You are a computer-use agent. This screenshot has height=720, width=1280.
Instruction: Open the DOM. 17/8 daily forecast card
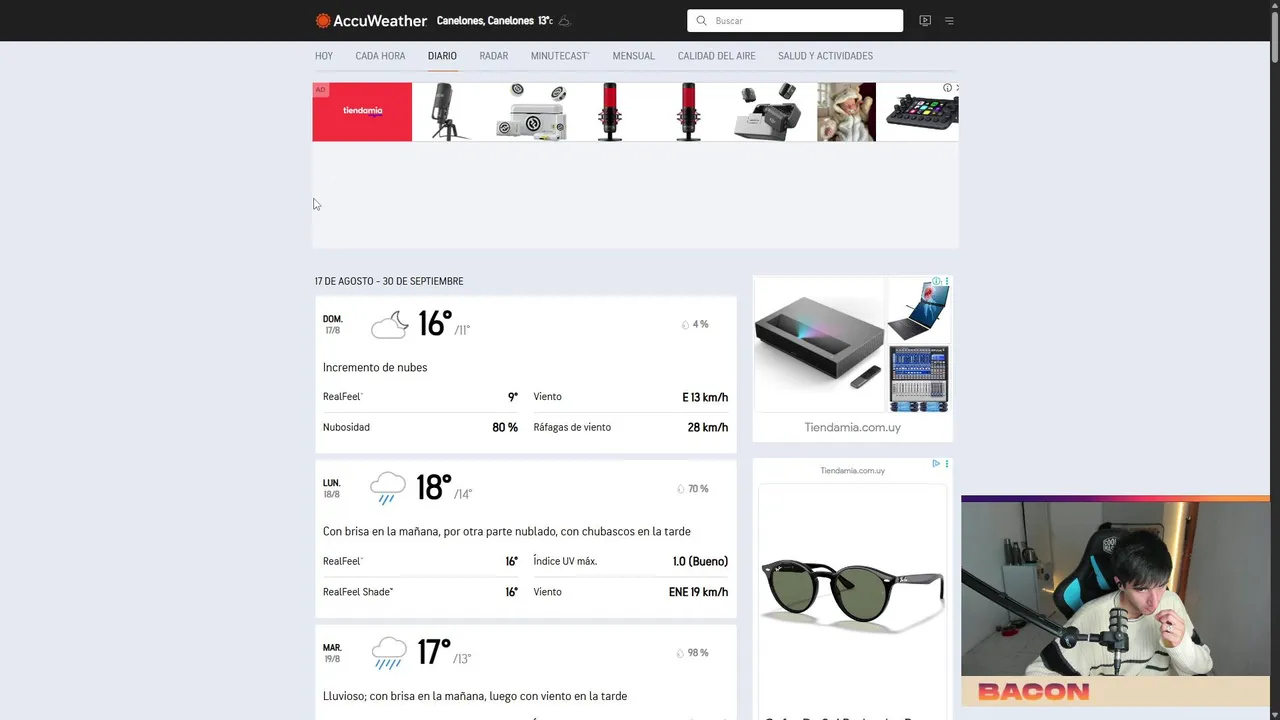pos(526,375)
